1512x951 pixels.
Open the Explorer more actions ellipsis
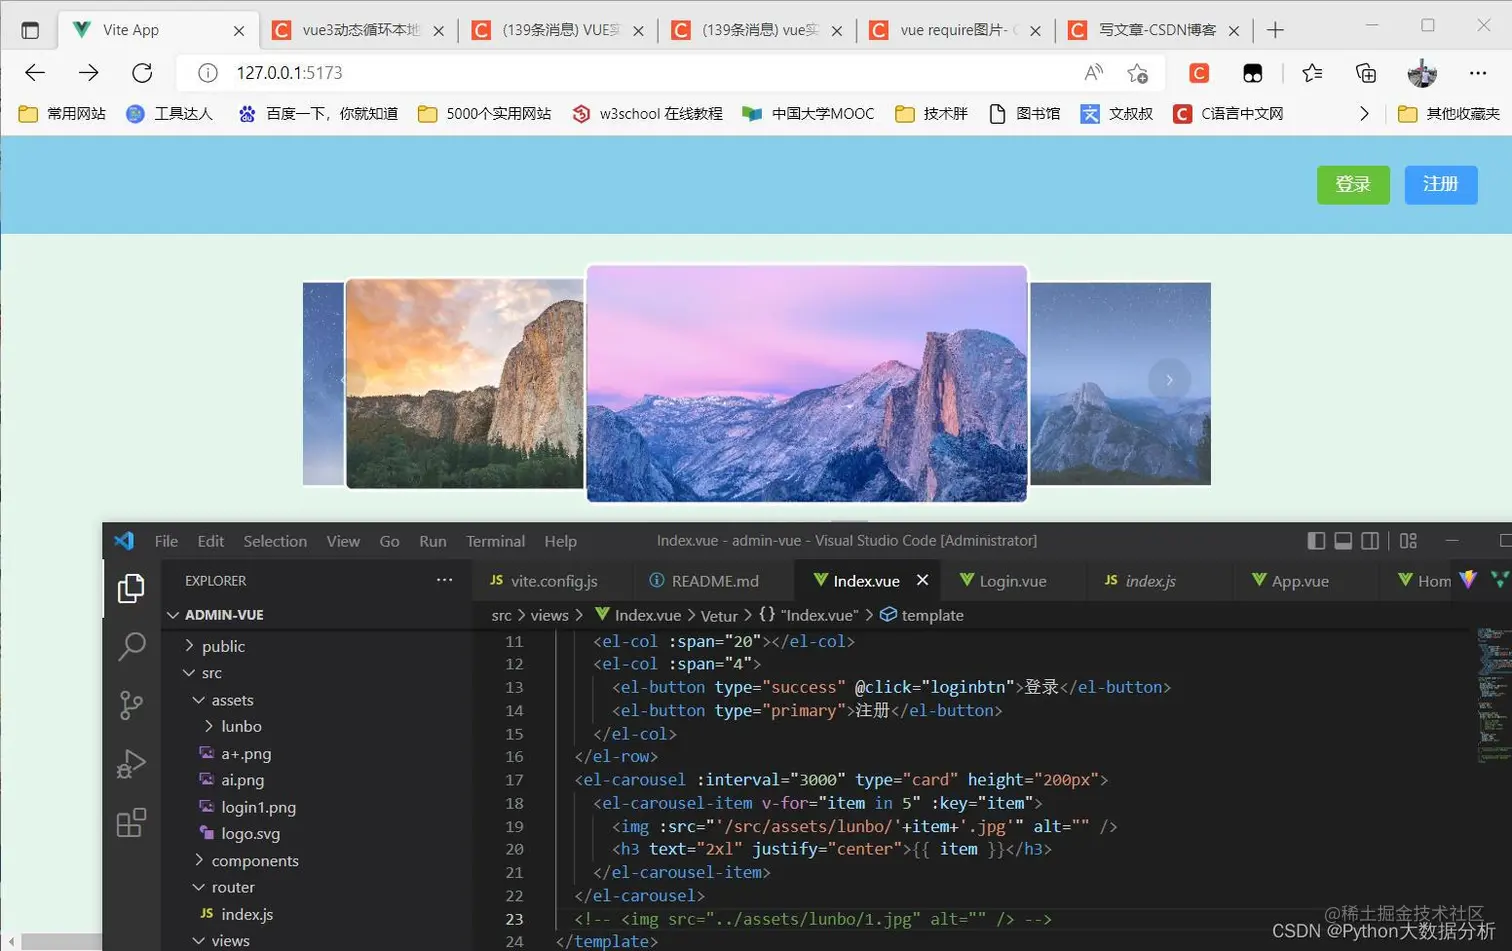tap(444, 580)
